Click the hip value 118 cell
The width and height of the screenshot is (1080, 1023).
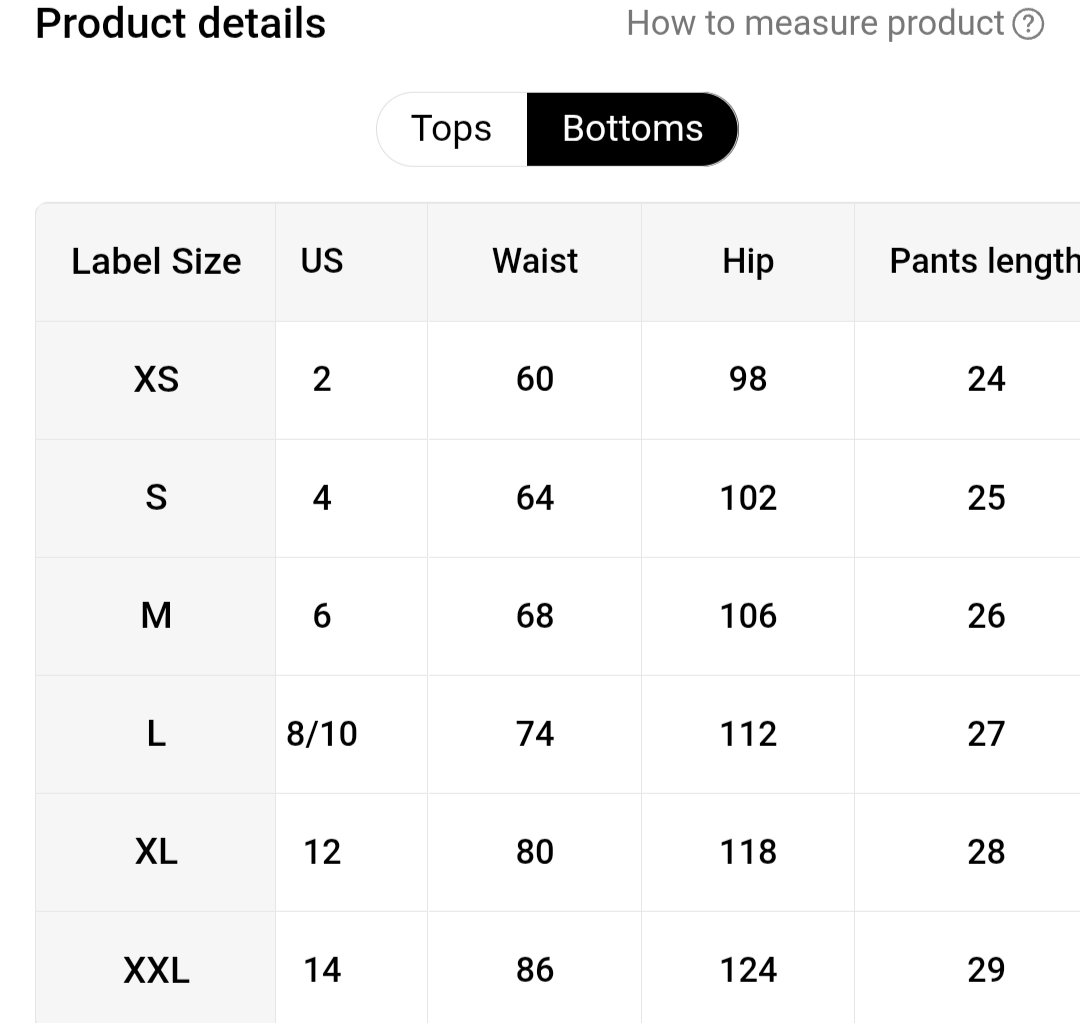748,852
